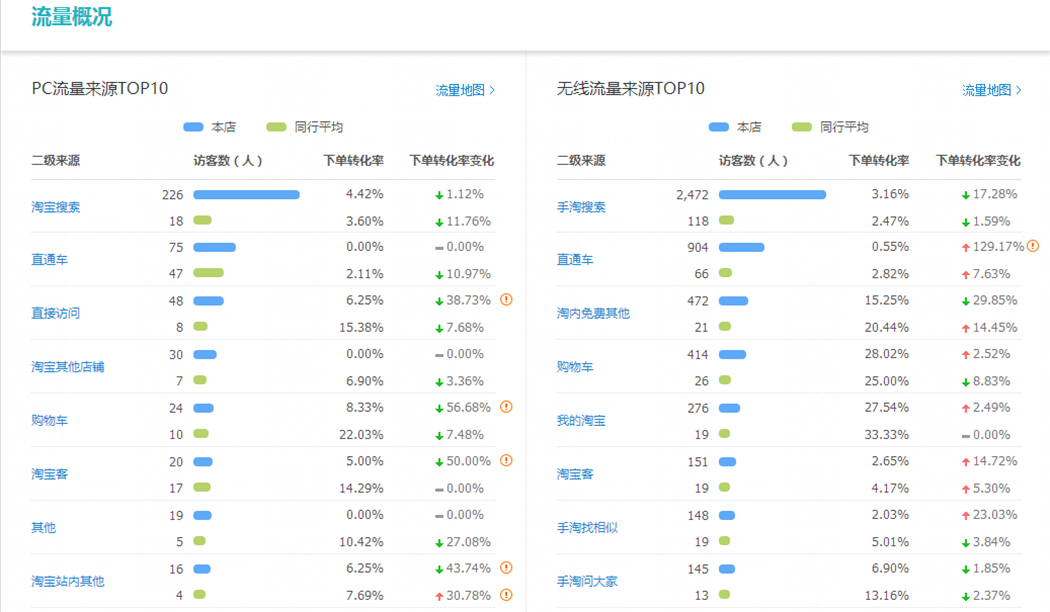
Task: Click warning icon beside 38.73% in 直接访问 row
Action: click(506, 300)
